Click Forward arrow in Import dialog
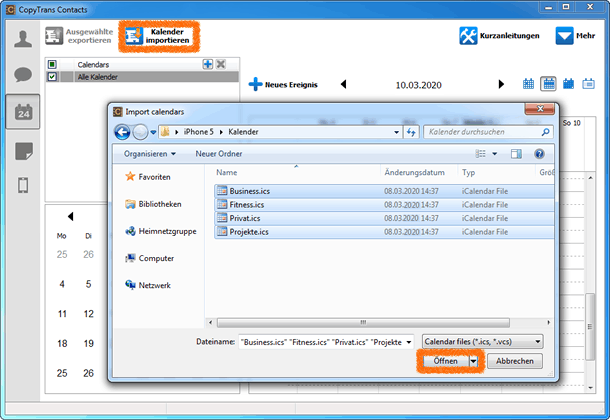 140,132
